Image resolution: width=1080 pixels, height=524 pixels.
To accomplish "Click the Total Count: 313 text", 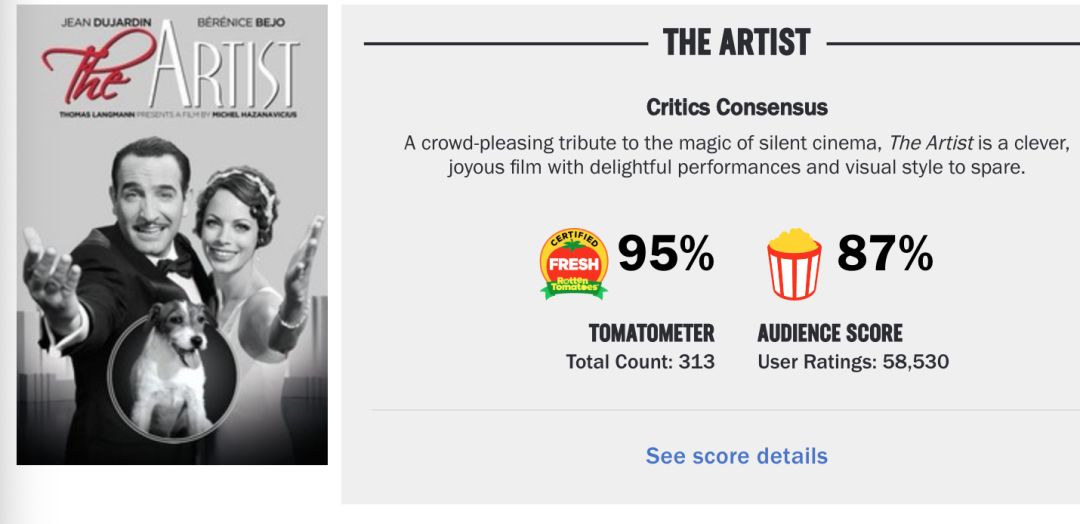I will pyautogui.click(x=640, y=362).
